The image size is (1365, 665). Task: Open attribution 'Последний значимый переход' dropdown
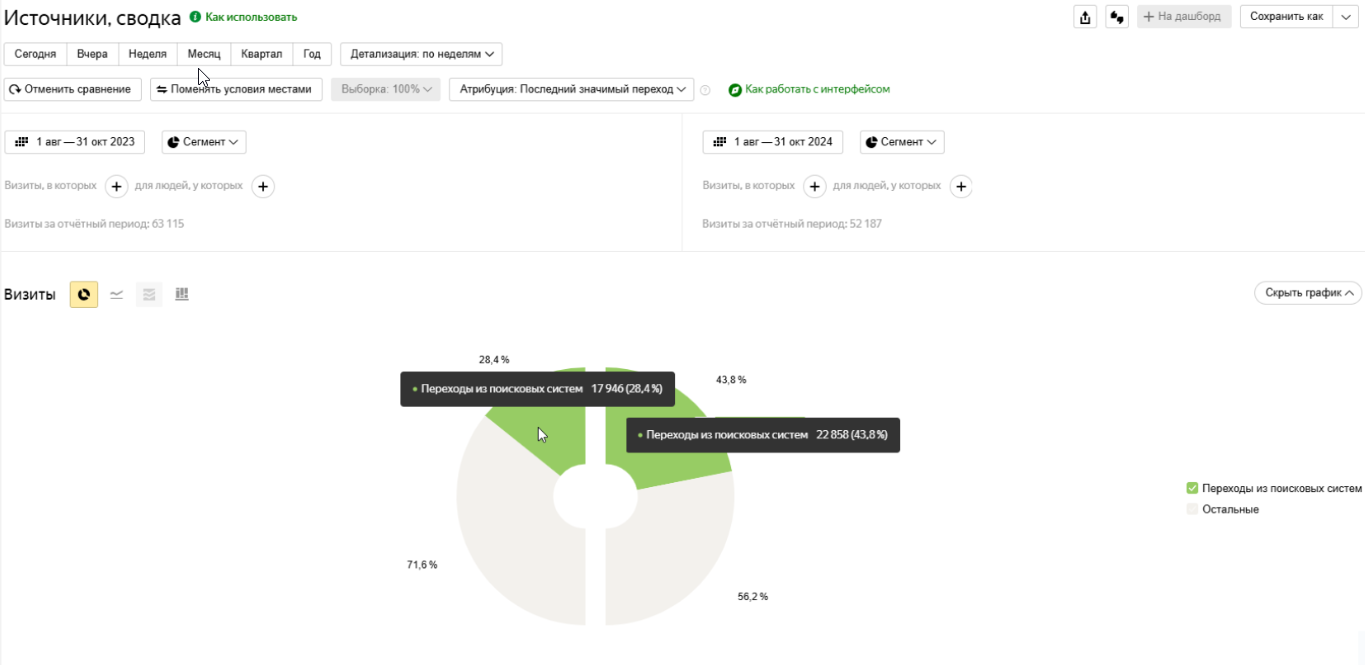tap(571, 89)
